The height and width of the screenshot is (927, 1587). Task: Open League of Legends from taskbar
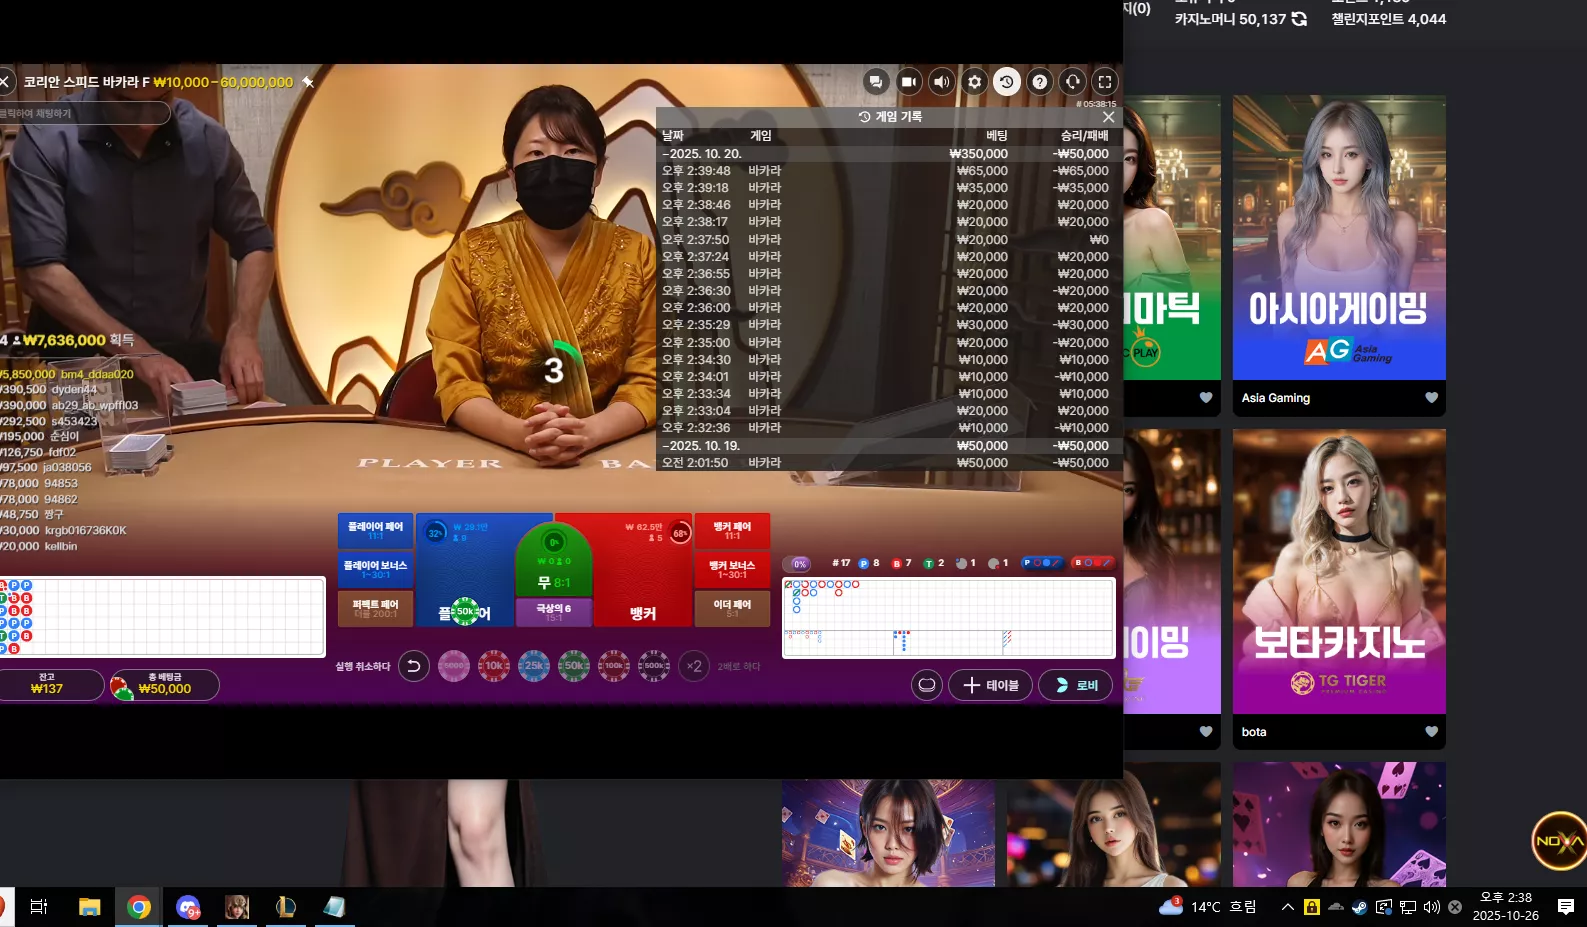286,907
